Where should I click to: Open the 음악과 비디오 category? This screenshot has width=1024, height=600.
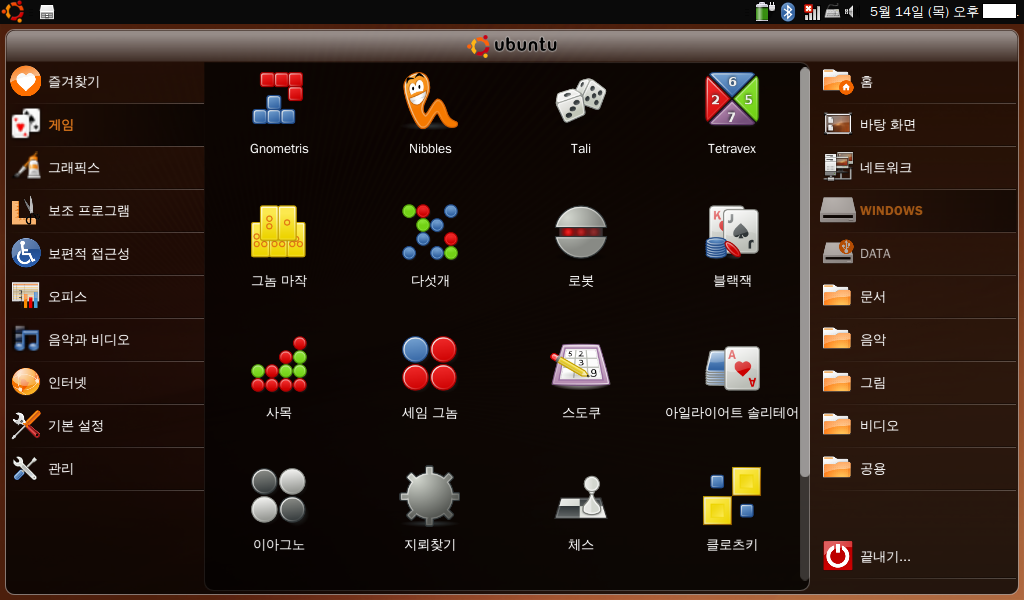click(x=106, y=339)
